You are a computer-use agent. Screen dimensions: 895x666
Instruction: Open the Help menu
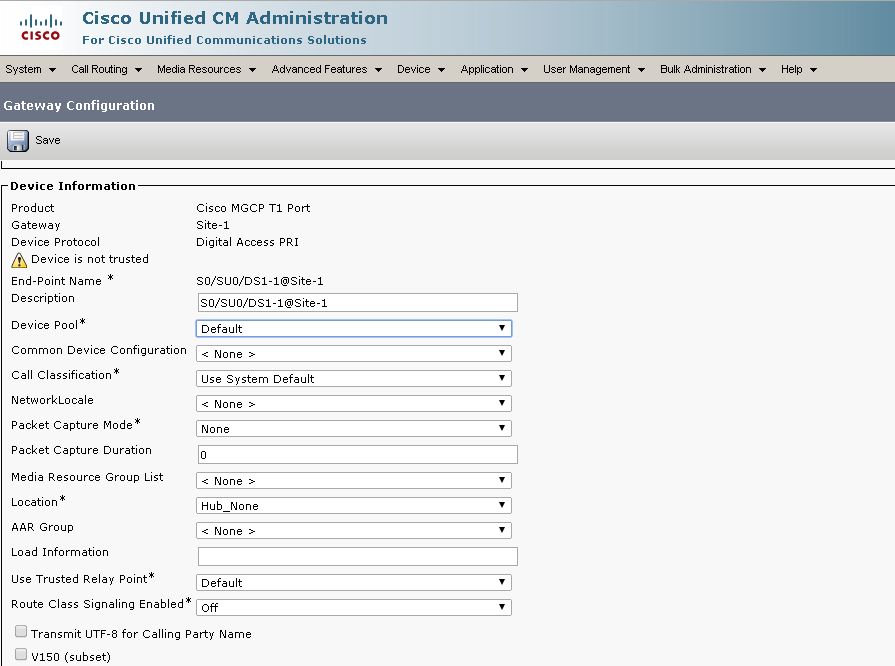799,69
